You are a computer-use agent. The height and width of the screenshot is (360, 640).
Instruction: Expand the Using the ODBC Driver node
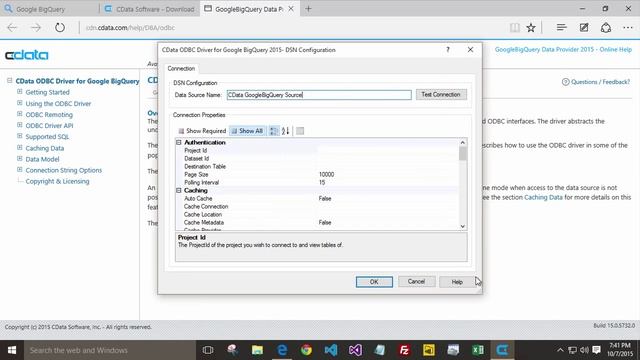click(20, 103)
